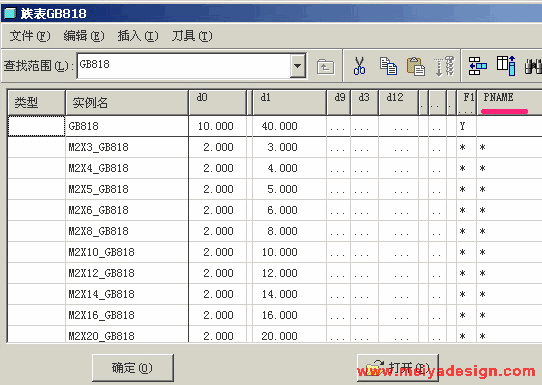Open the 插入(I) menu
542x385 pixels.
pyautogui.click(x=138, y=36)
